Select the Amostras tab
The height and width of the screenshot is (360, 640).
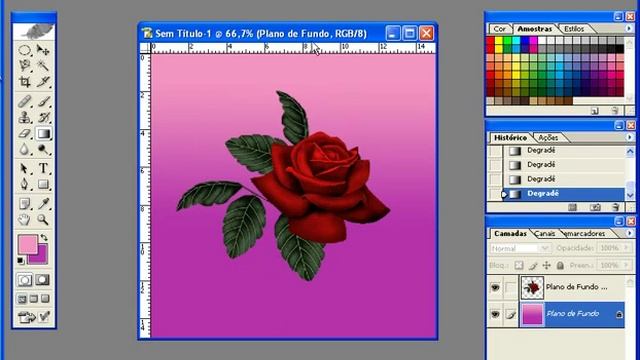534,29
